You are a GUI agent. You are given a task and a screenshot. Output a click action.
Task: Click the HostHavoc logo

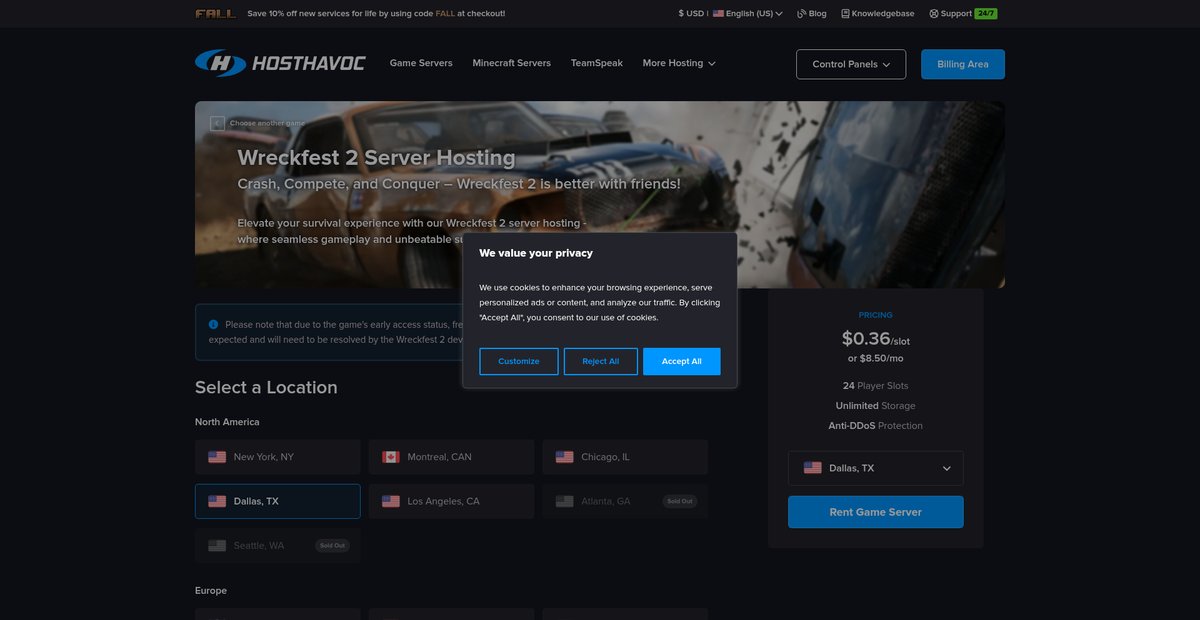[x=280, y=63]
